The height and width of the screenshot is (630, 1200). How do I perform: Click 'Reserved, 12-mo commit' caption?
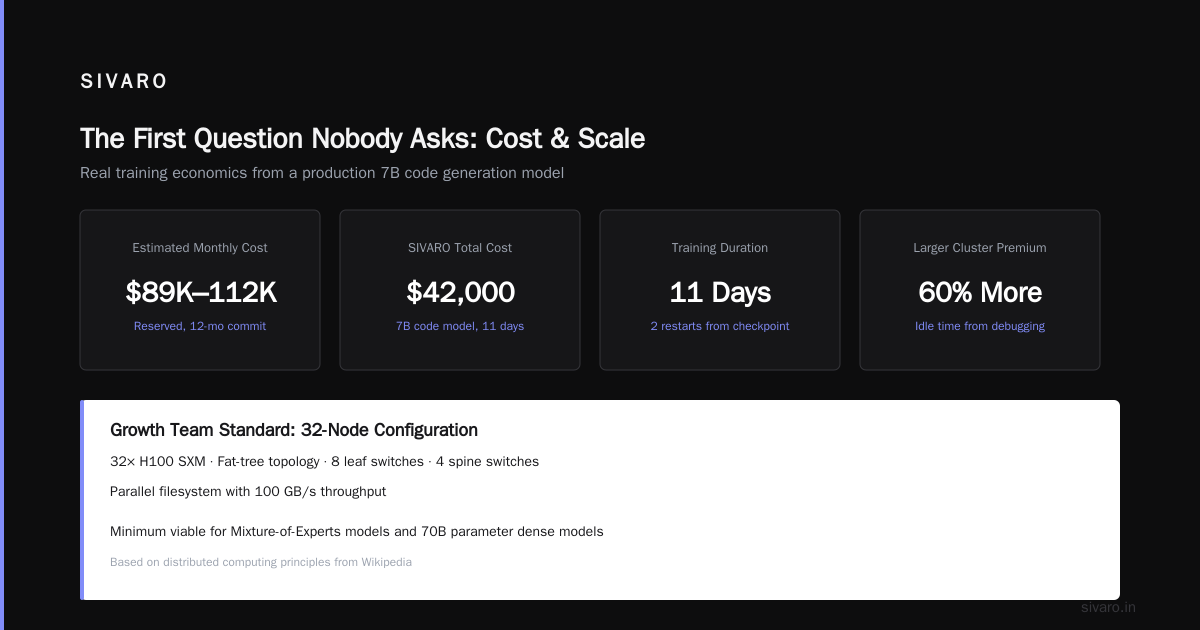200,326
